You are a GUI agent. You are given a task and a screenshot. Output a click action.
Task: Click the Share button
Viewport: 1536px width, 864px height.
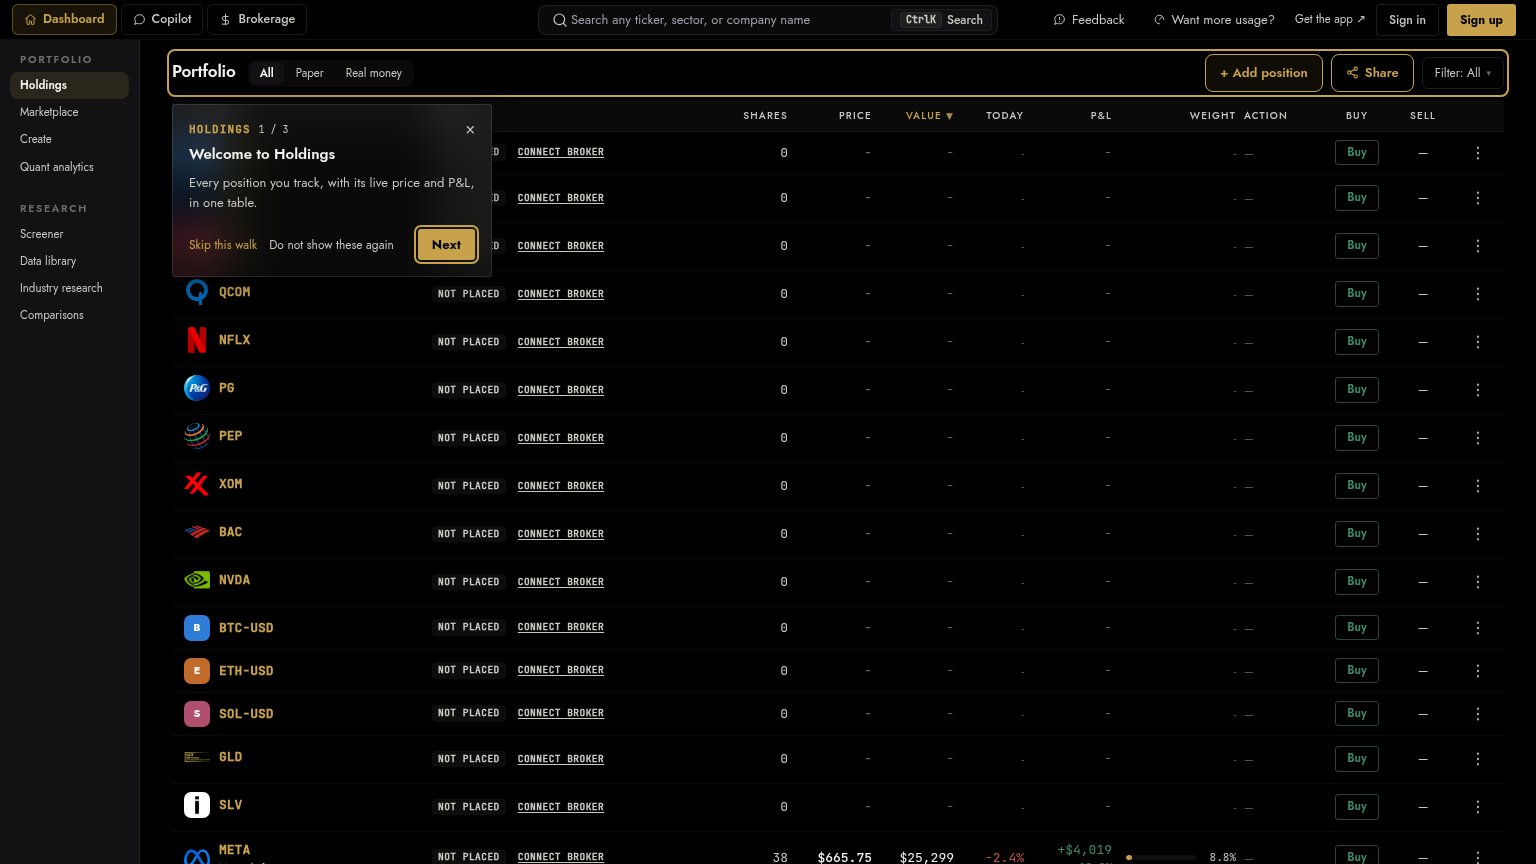click(1372, 73)
